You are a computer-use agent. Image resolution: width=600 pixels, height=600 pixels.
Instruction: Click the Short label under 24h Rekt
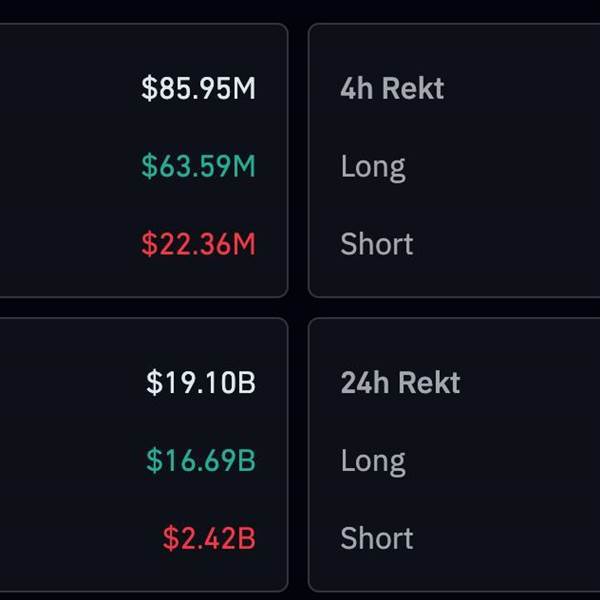(377, 538)
